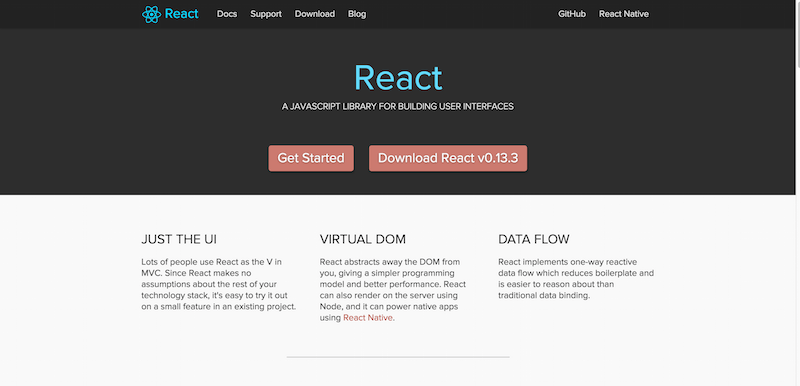Click the React atom logo icon

coord(152,14)
